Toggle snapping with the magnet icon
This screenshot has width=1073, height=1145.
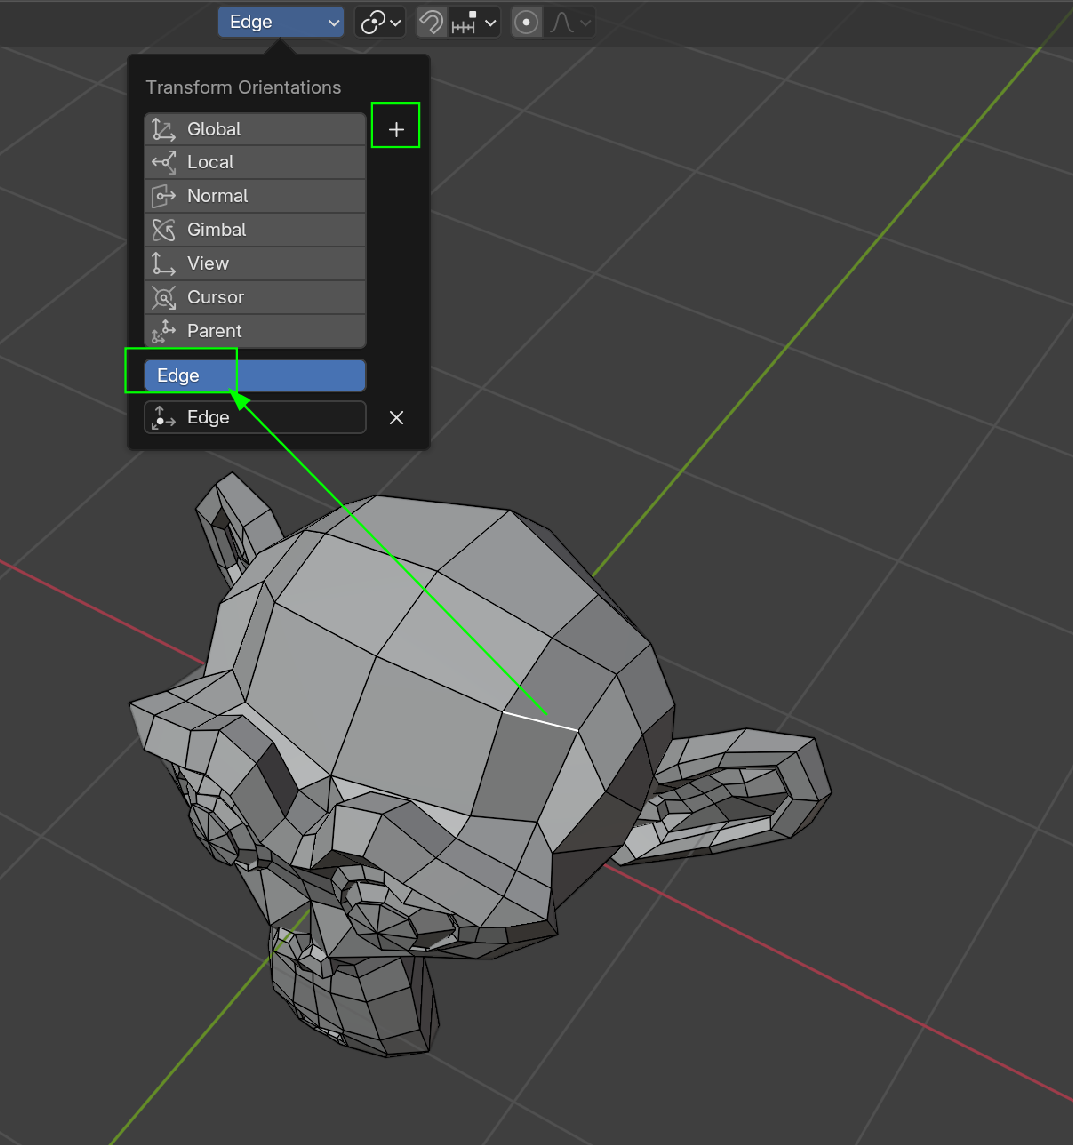coord(431,22)
